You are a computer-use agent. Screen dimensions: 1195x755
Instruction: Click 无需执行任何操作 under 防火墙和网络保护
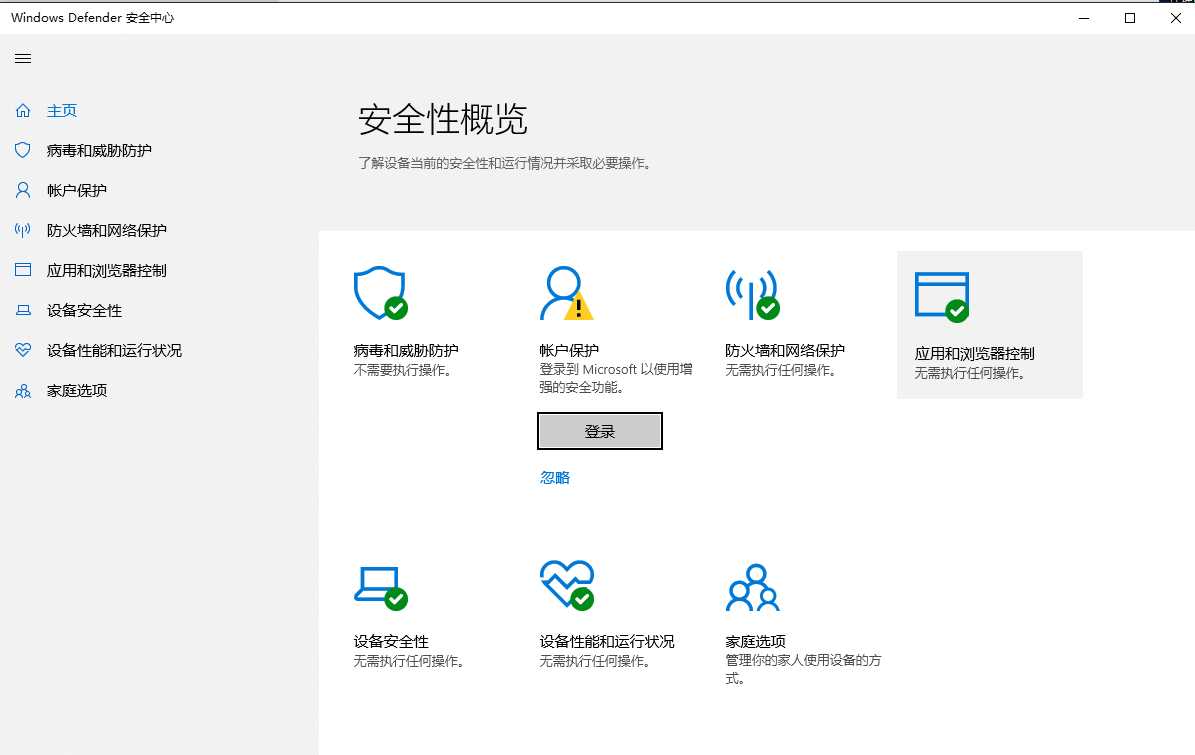point(781,370)
